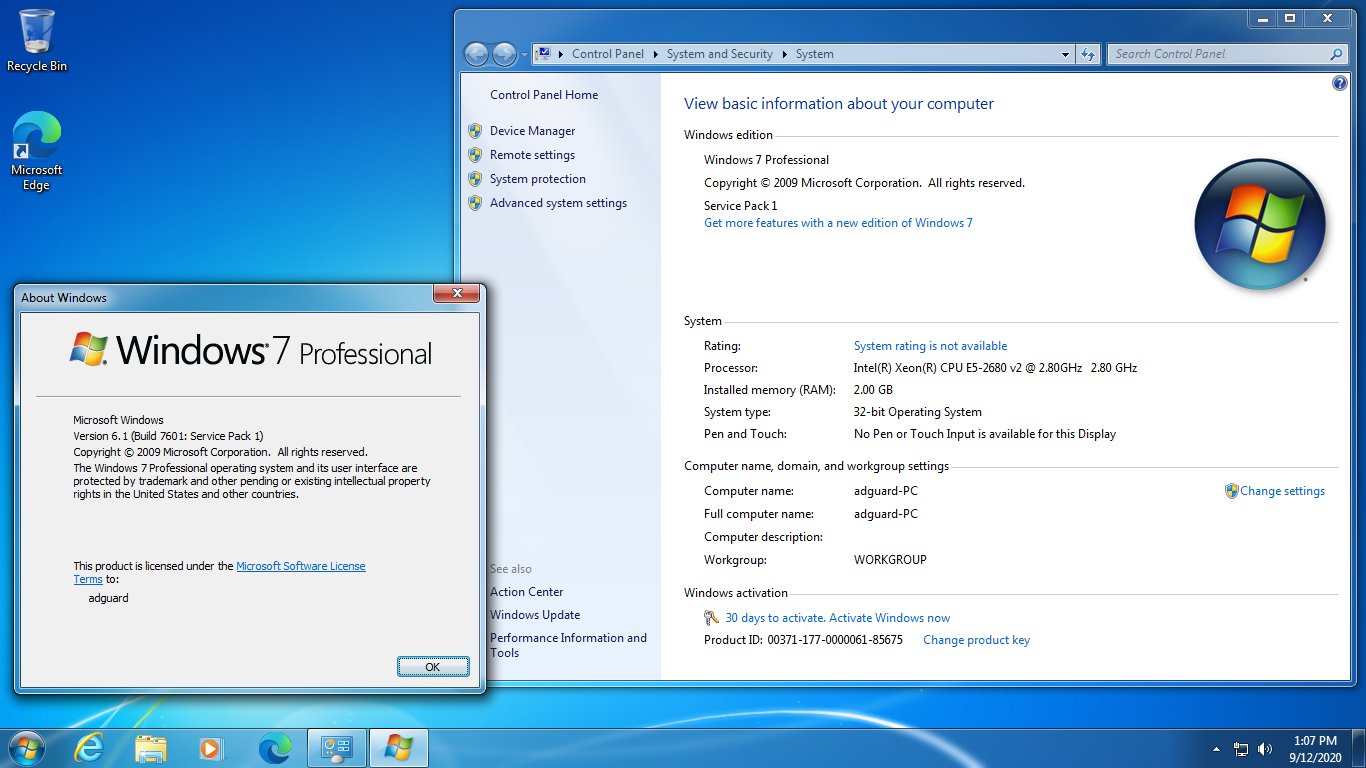Click the WORKGROUP value
Screen dimensions: 1366x768
click(890, 560)
